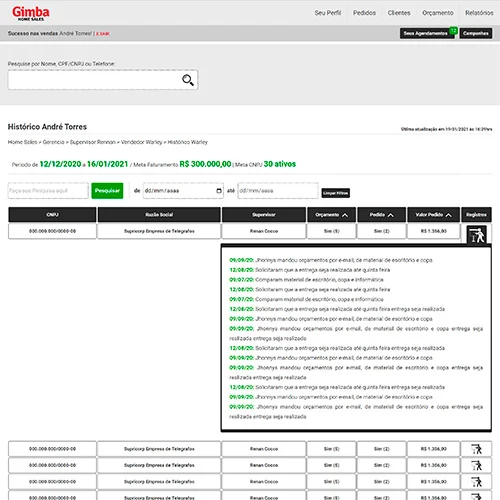This screenshot has height=500, width=500.
Task: Select the Histórico Warley breadcrumb
Action: 187,142
